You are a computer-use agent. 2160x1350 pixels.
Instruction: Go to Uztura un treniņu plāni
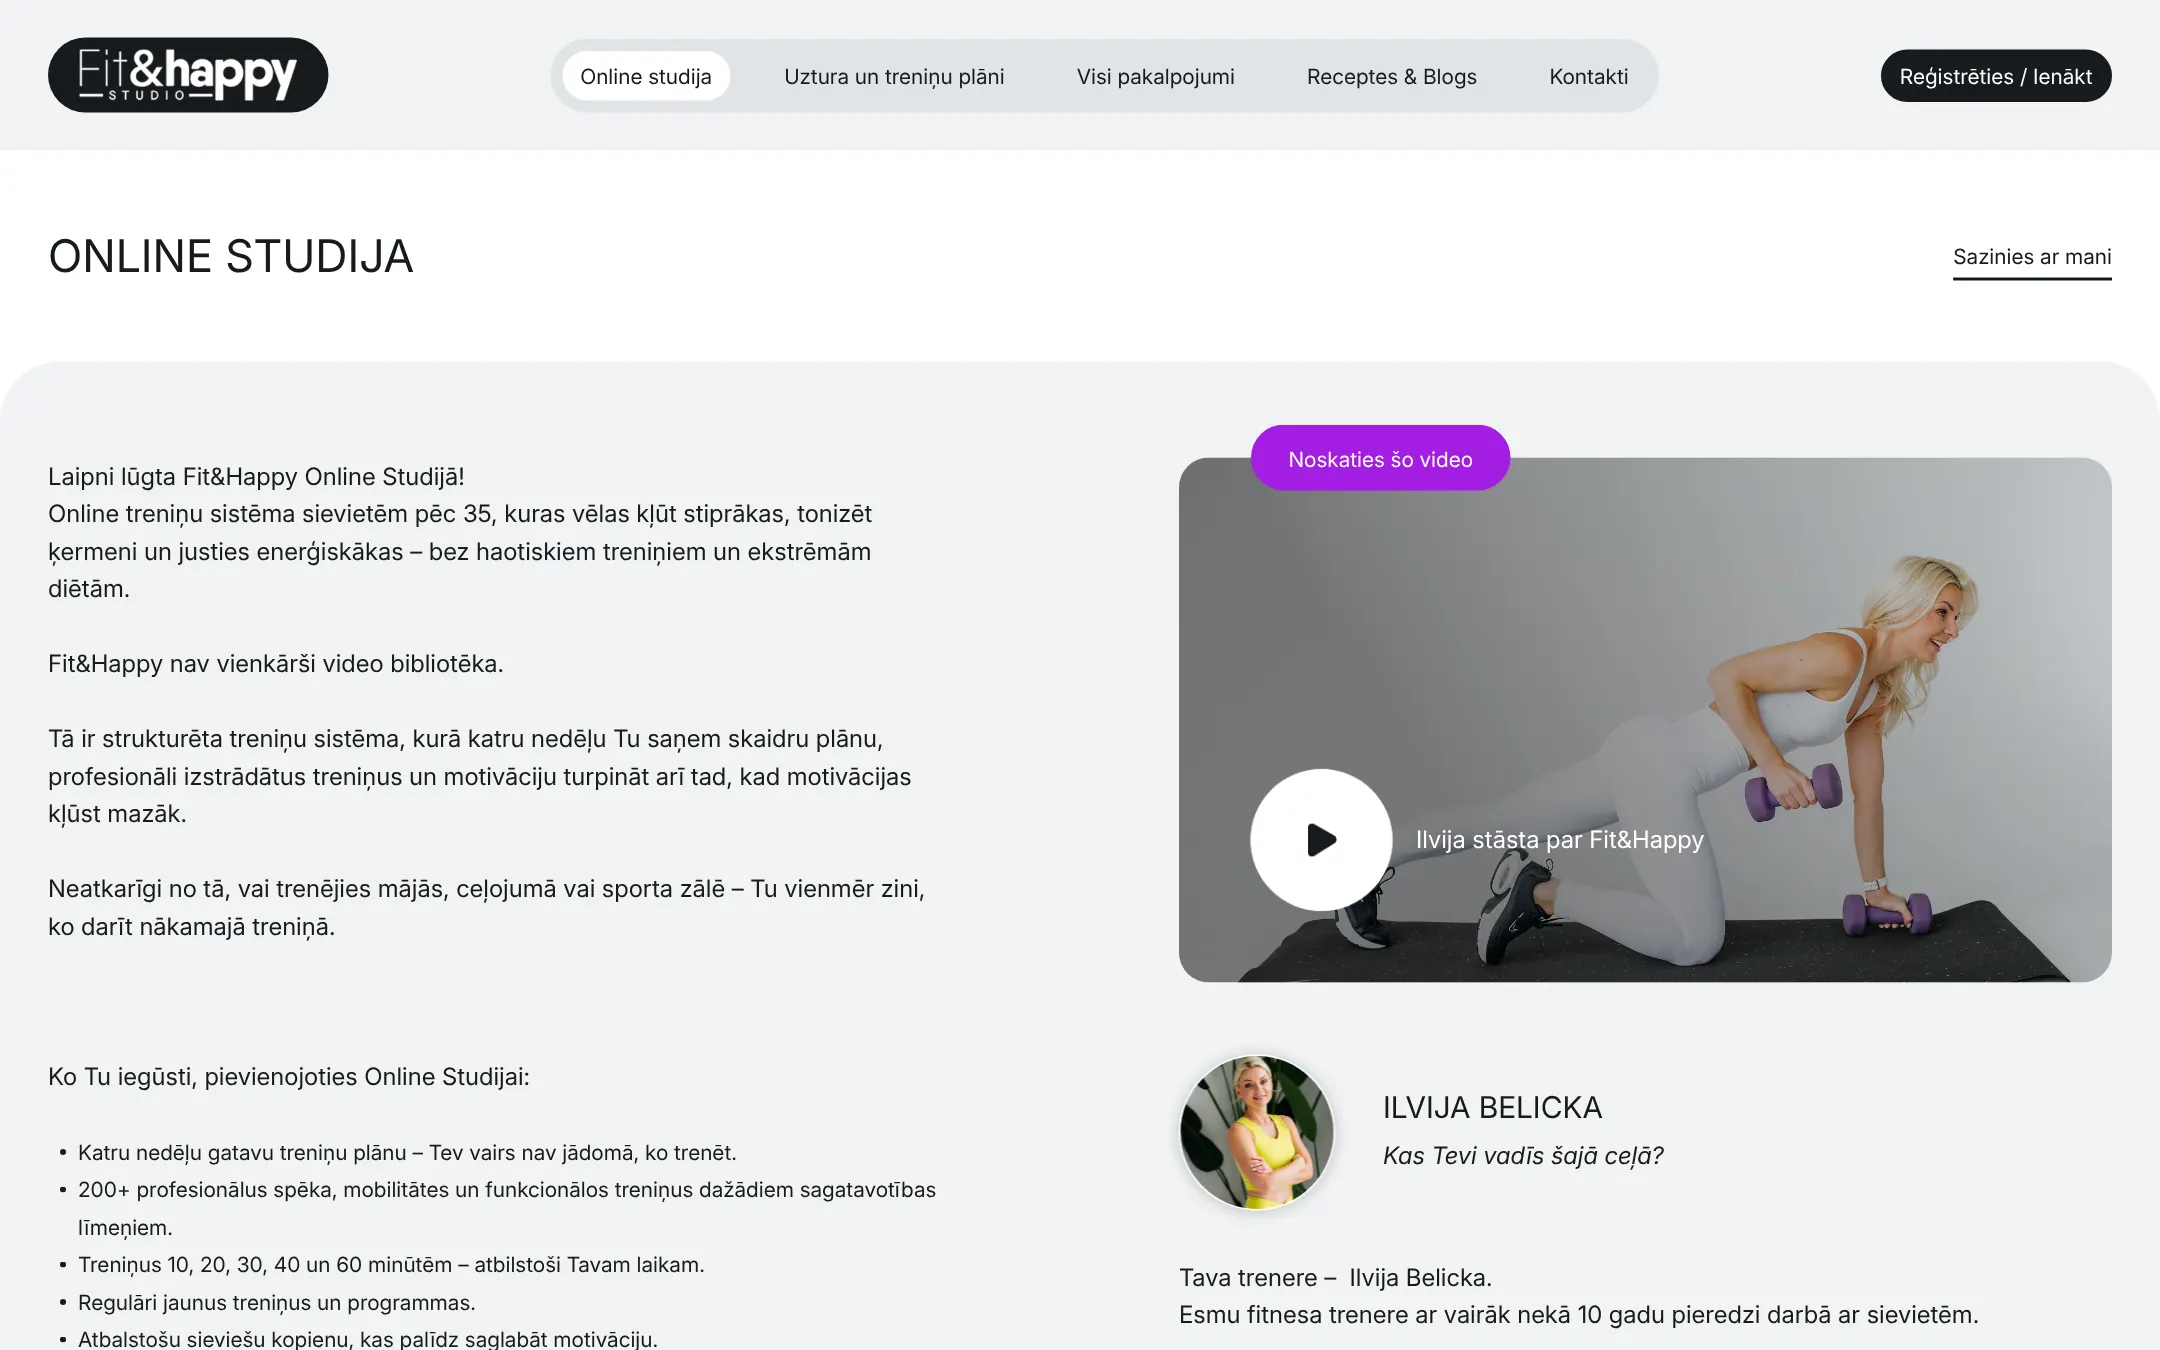pos(894,76)
